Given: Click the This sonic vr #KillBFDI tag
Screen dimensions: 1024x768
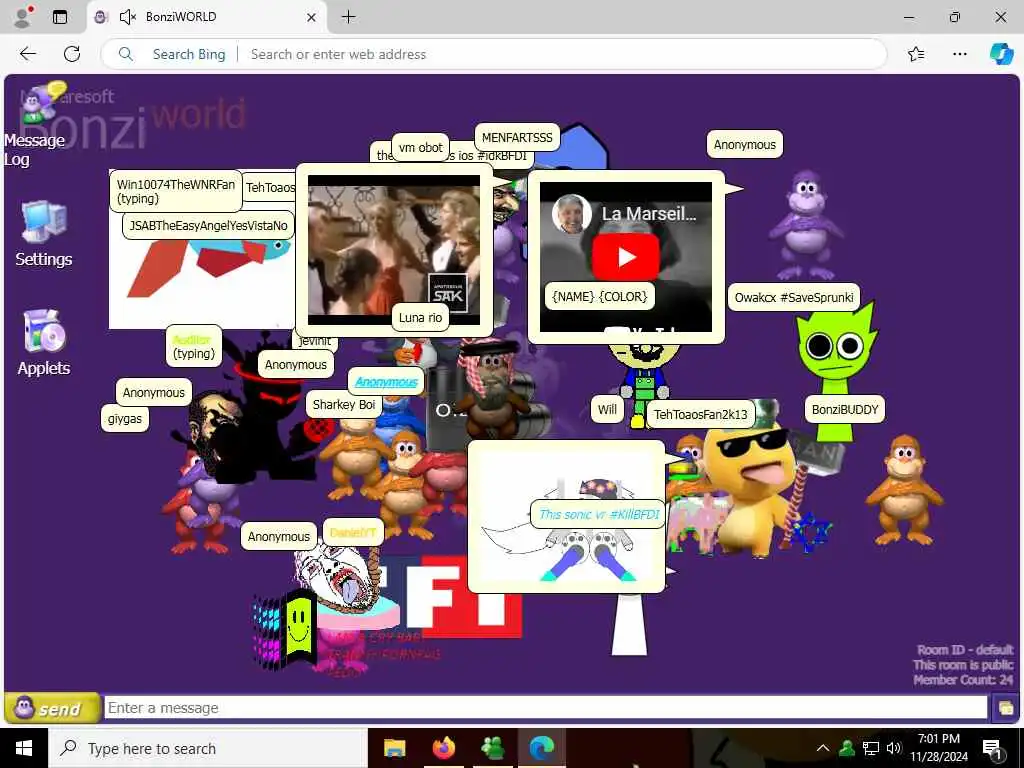Looking at the screenshot, I should [599, 514].
